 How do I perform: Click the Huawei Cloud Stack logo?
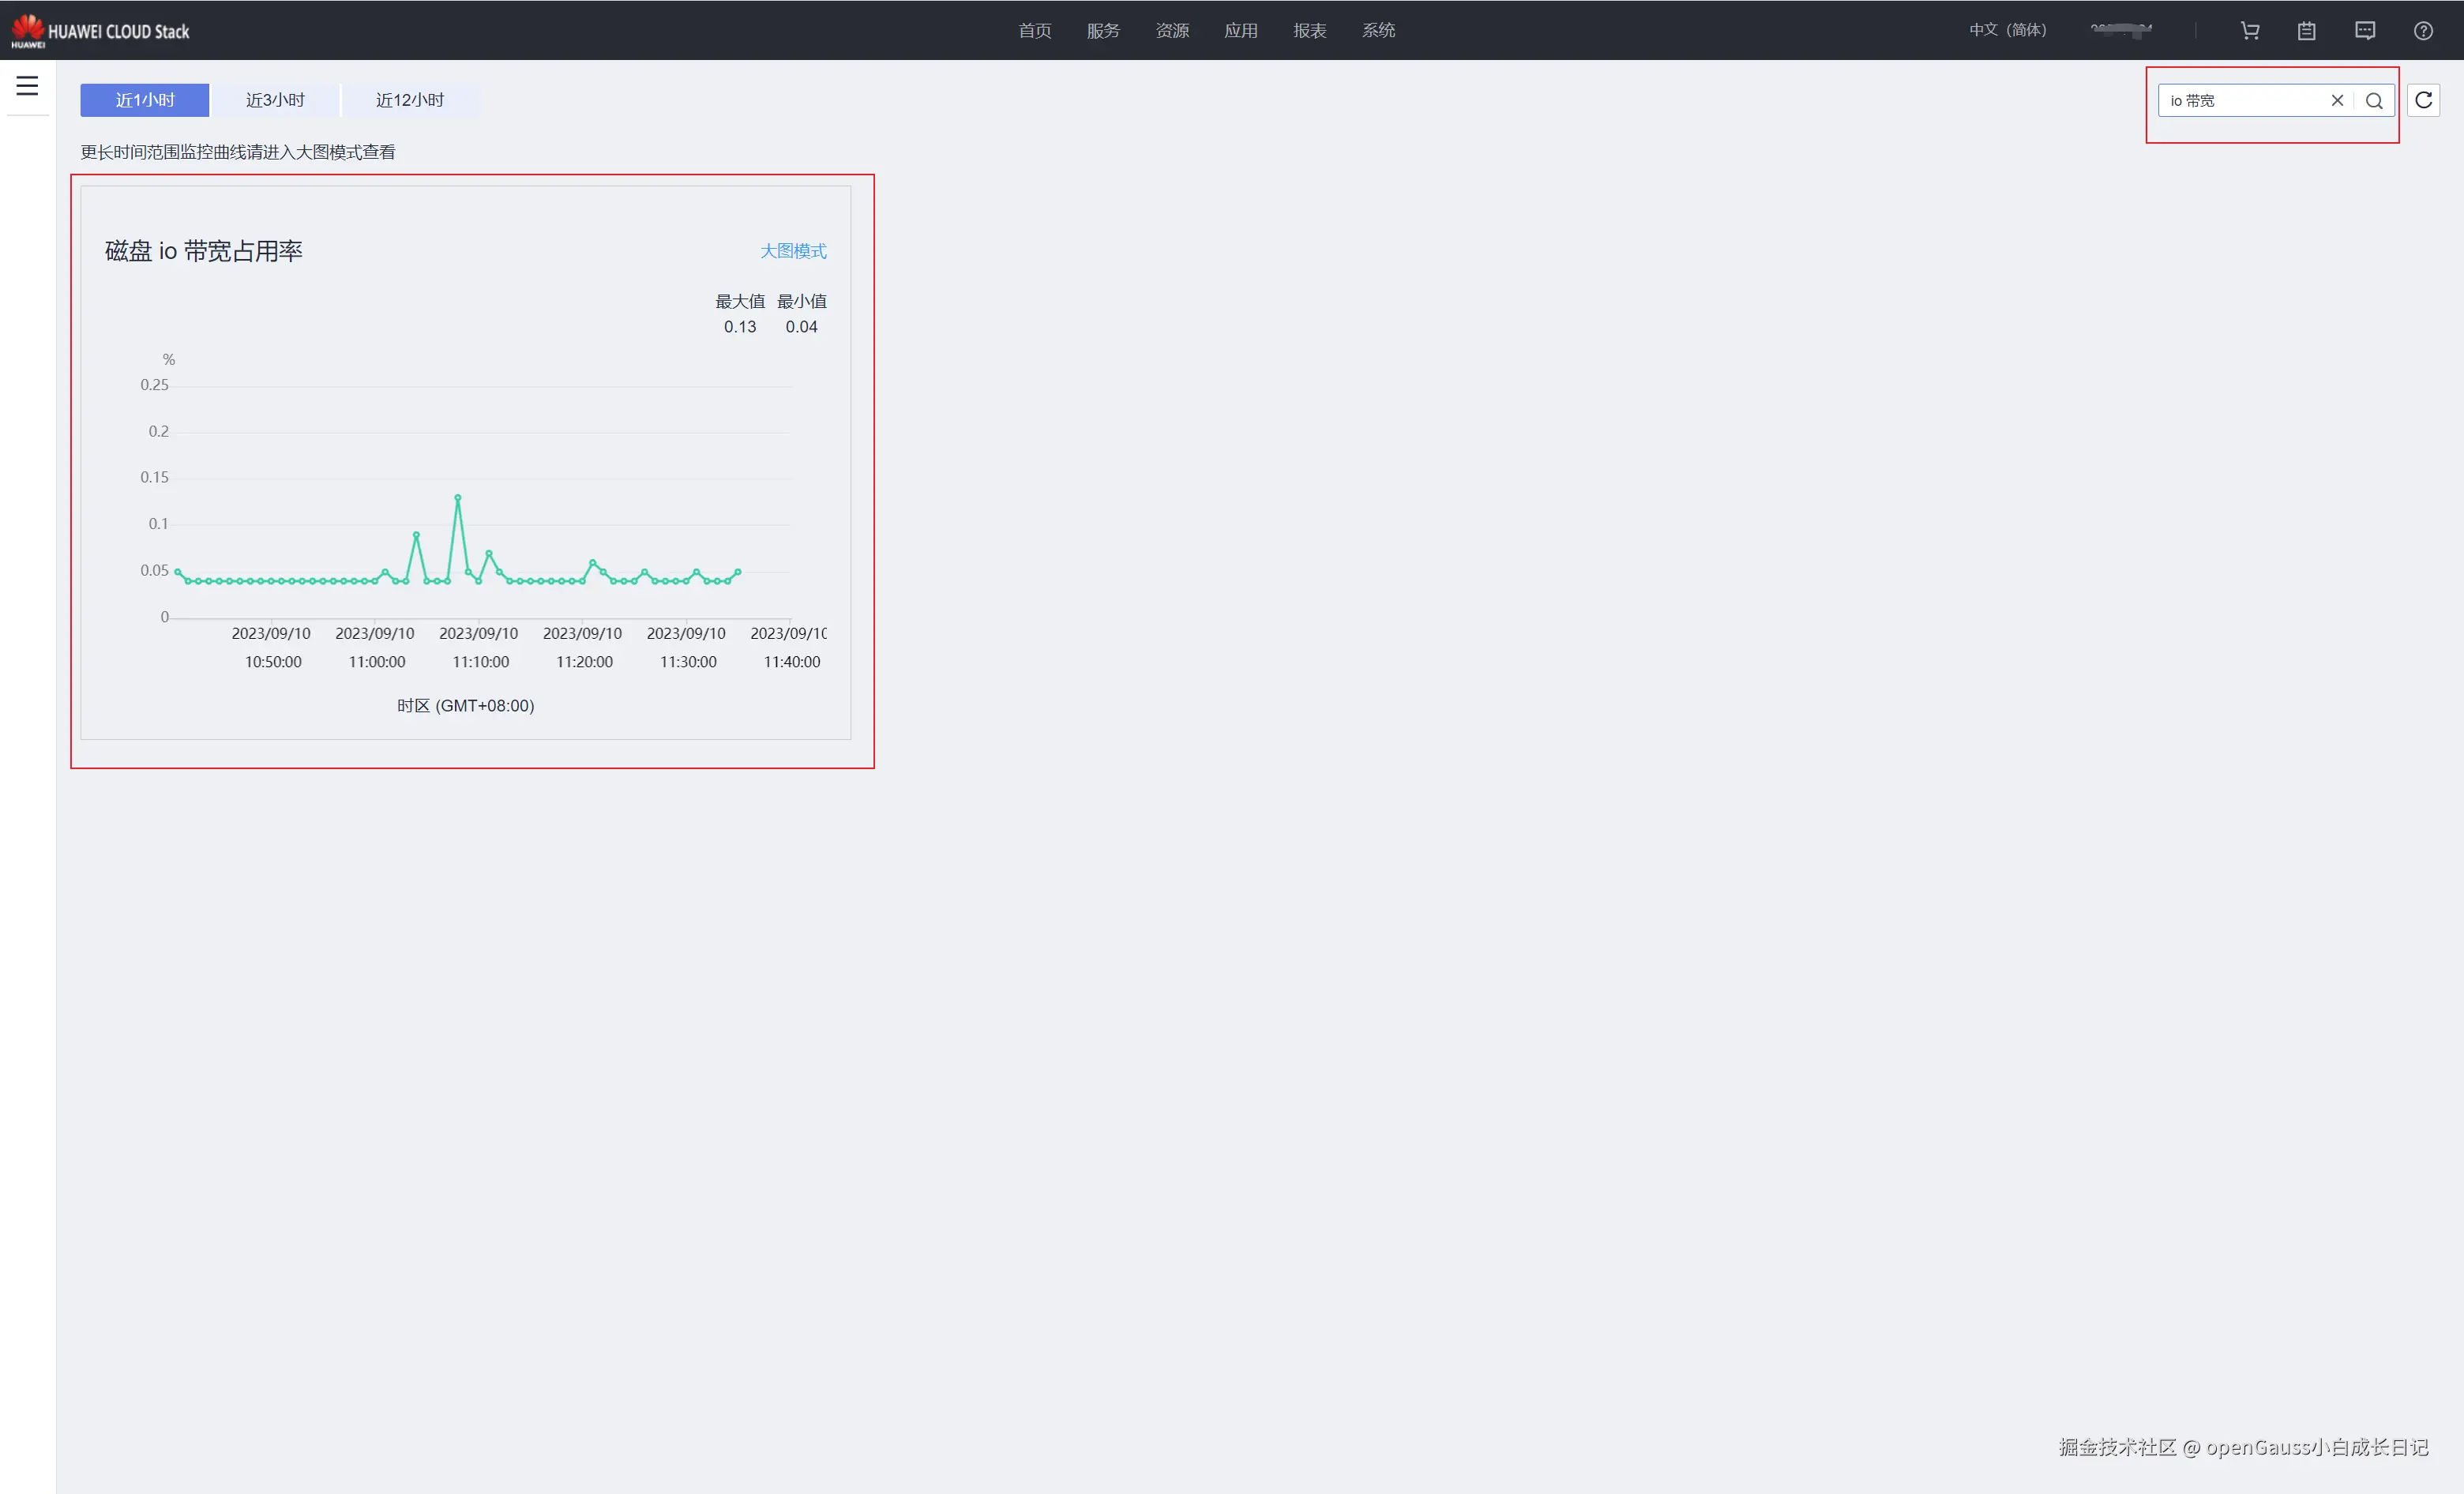pos(100,31)
